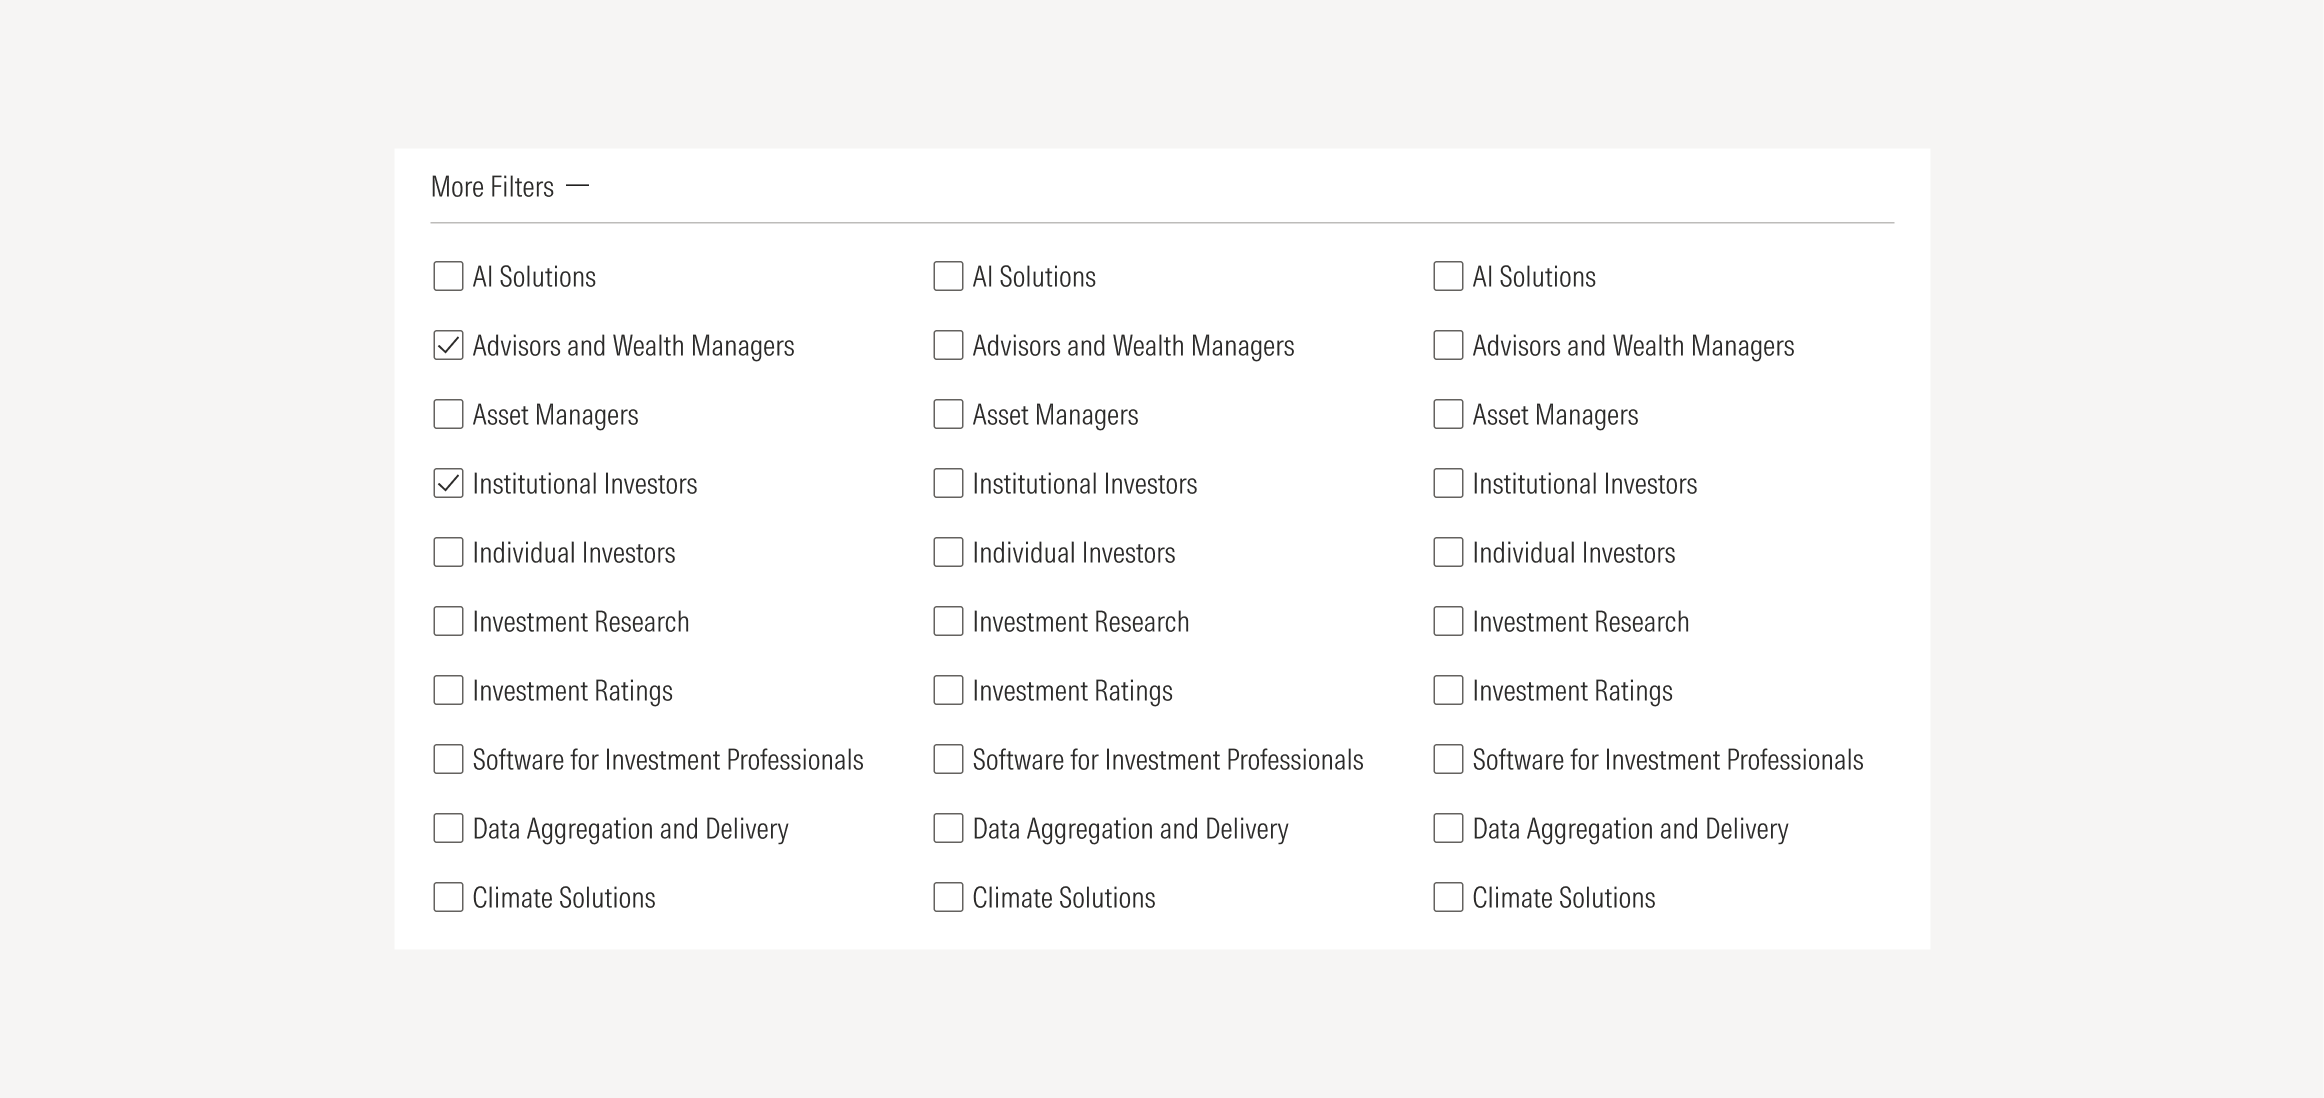
Task: Tick Asset Managers in the right column
Action: [1448, 414]
